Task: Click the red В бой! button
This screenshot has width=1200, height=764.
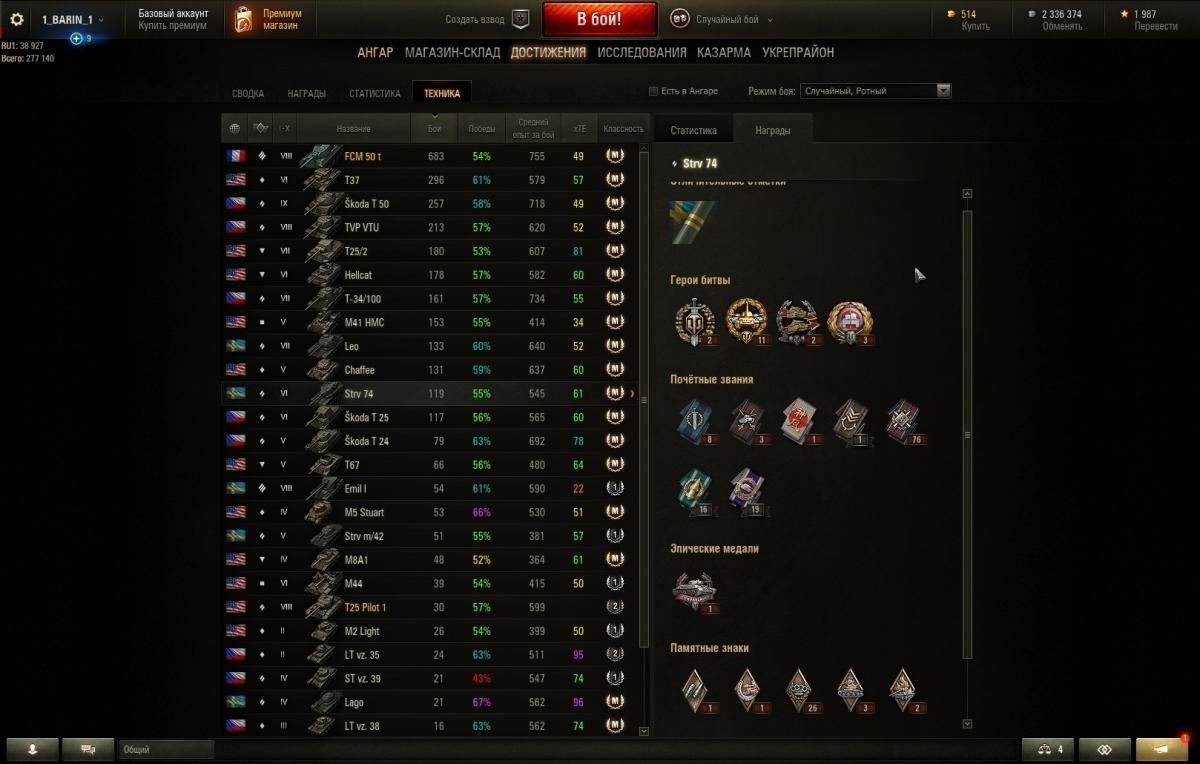Action: pos(599,19)
